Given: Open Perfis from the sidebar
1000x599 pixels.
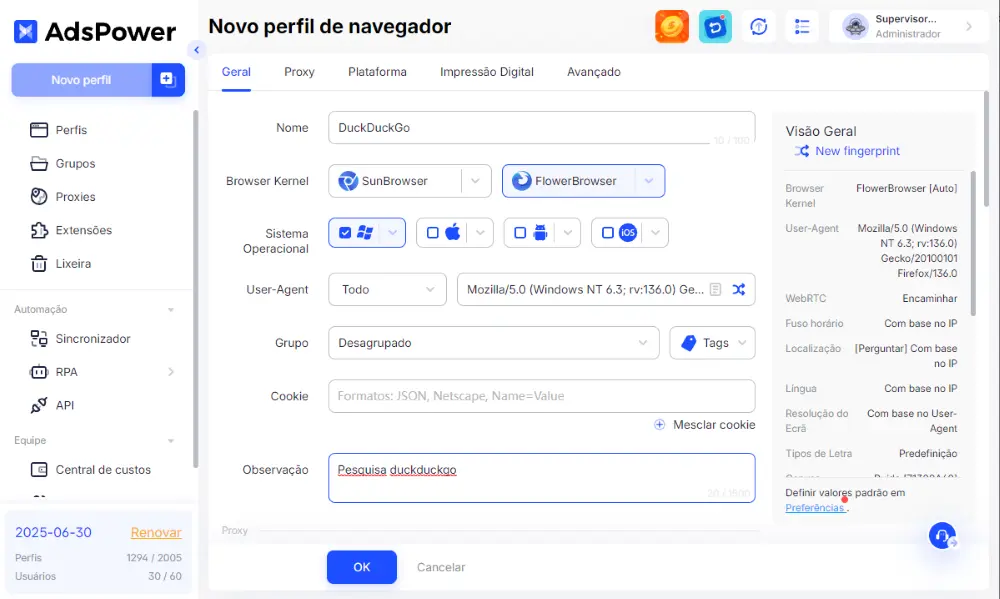Looking at the screenshot, I should tap(71, 130).
